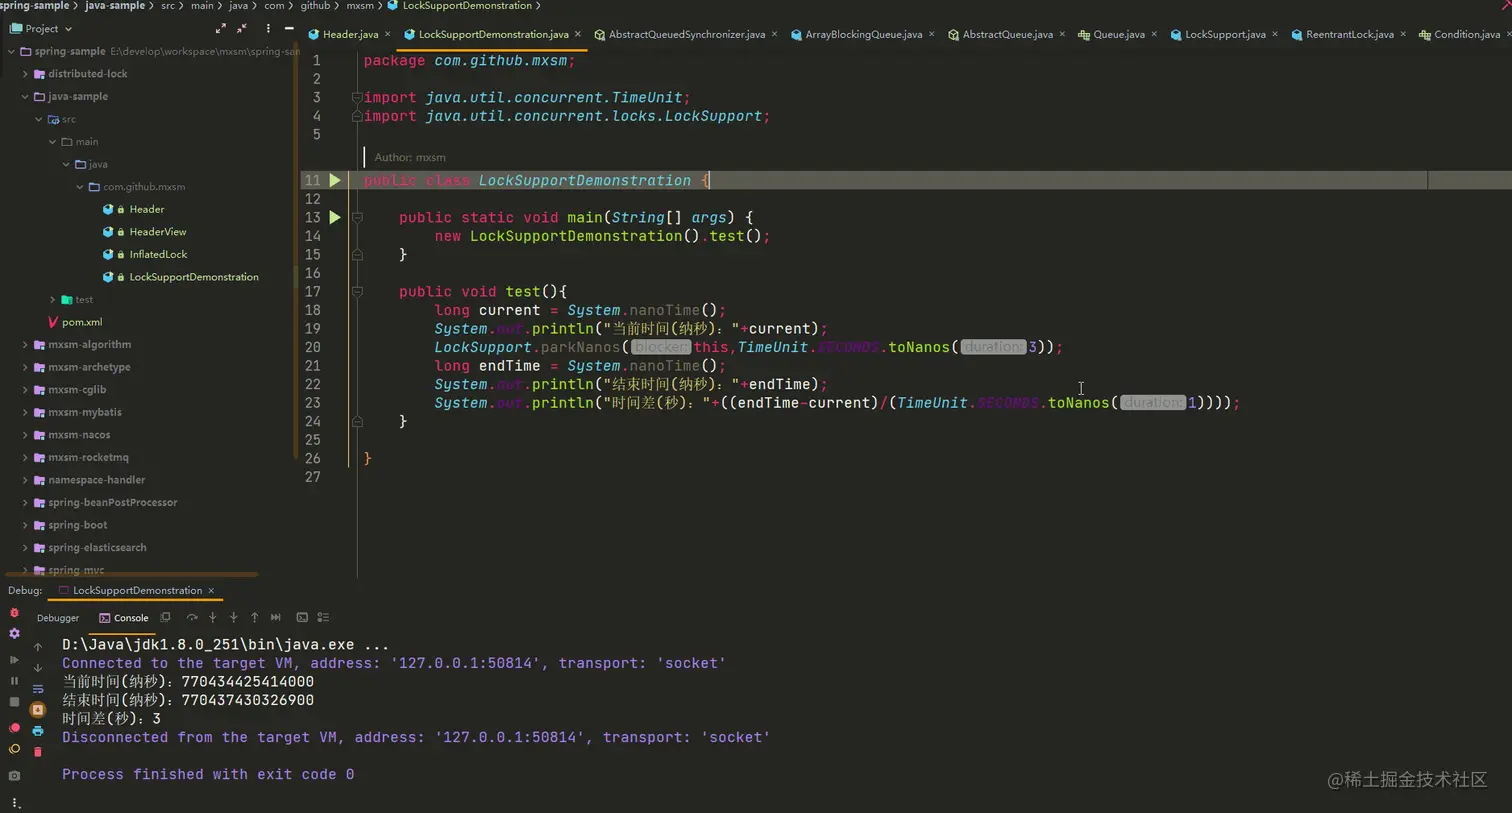The image size is (1512, 813).
Task: Close the LockSupportDemonstration debug session tab
Action: [211, 591]
